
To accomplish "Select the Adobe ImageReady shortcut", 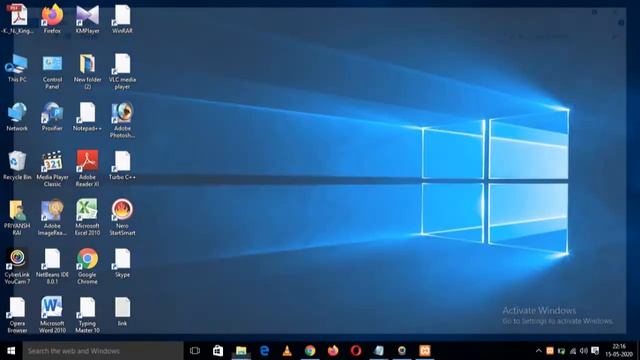I will (52, 217).
